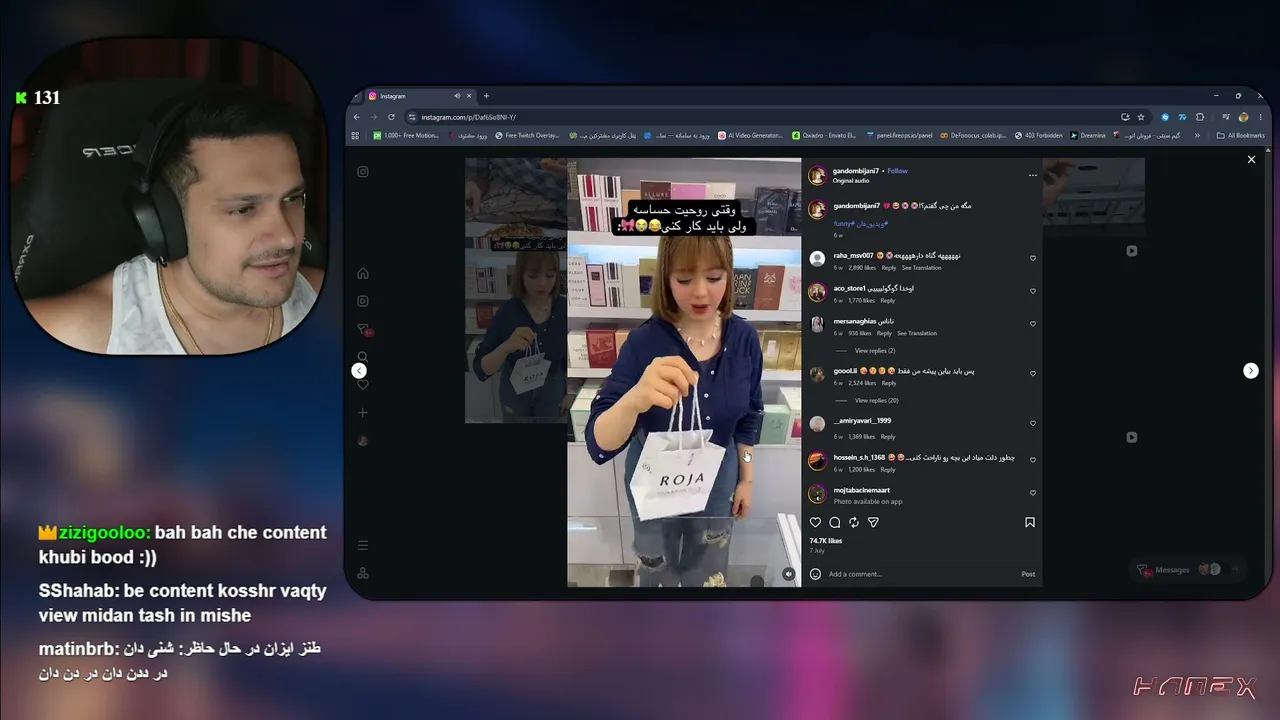Go to previous post with left arrow
This screenshot has height=720, width=1280.
359,371
